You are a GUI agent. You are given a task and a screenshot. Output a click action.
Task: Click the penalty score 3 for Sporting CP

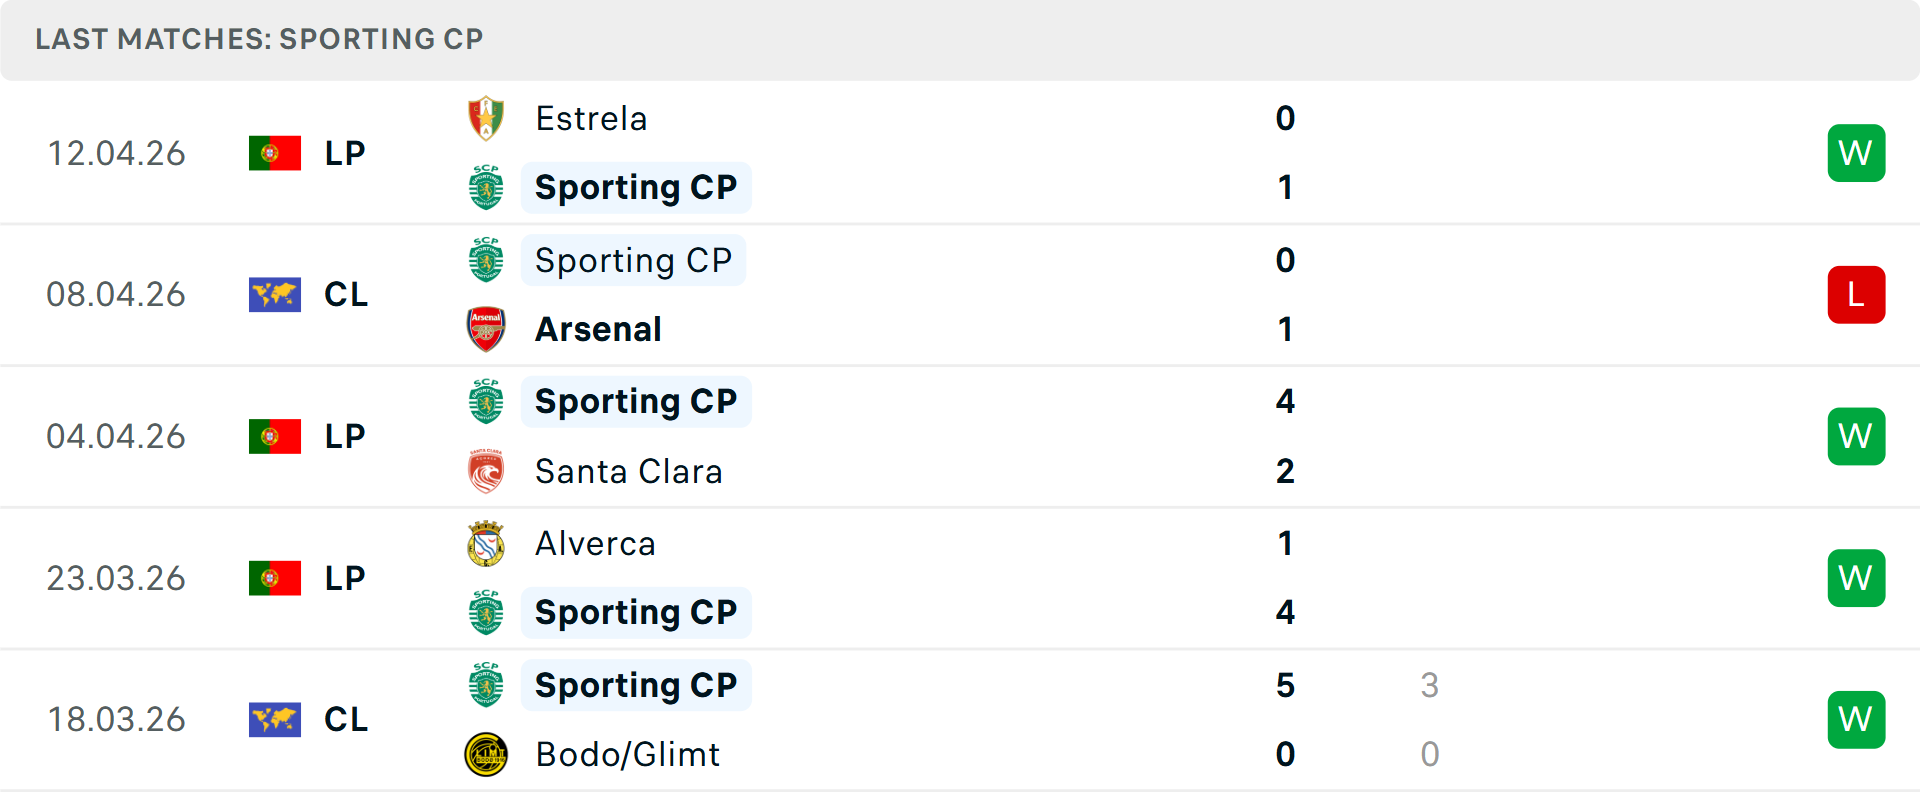pos(1430,686)
